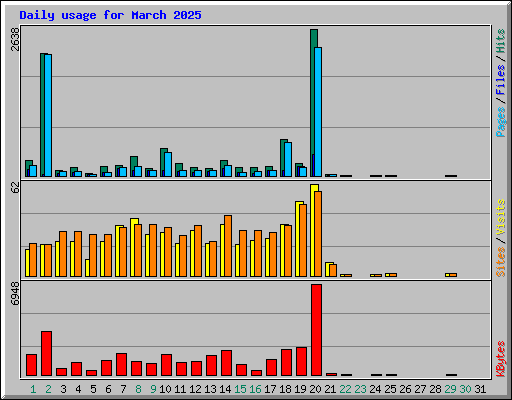
Task: Click the day 23 axis label
Action: [x=360, y=389]
